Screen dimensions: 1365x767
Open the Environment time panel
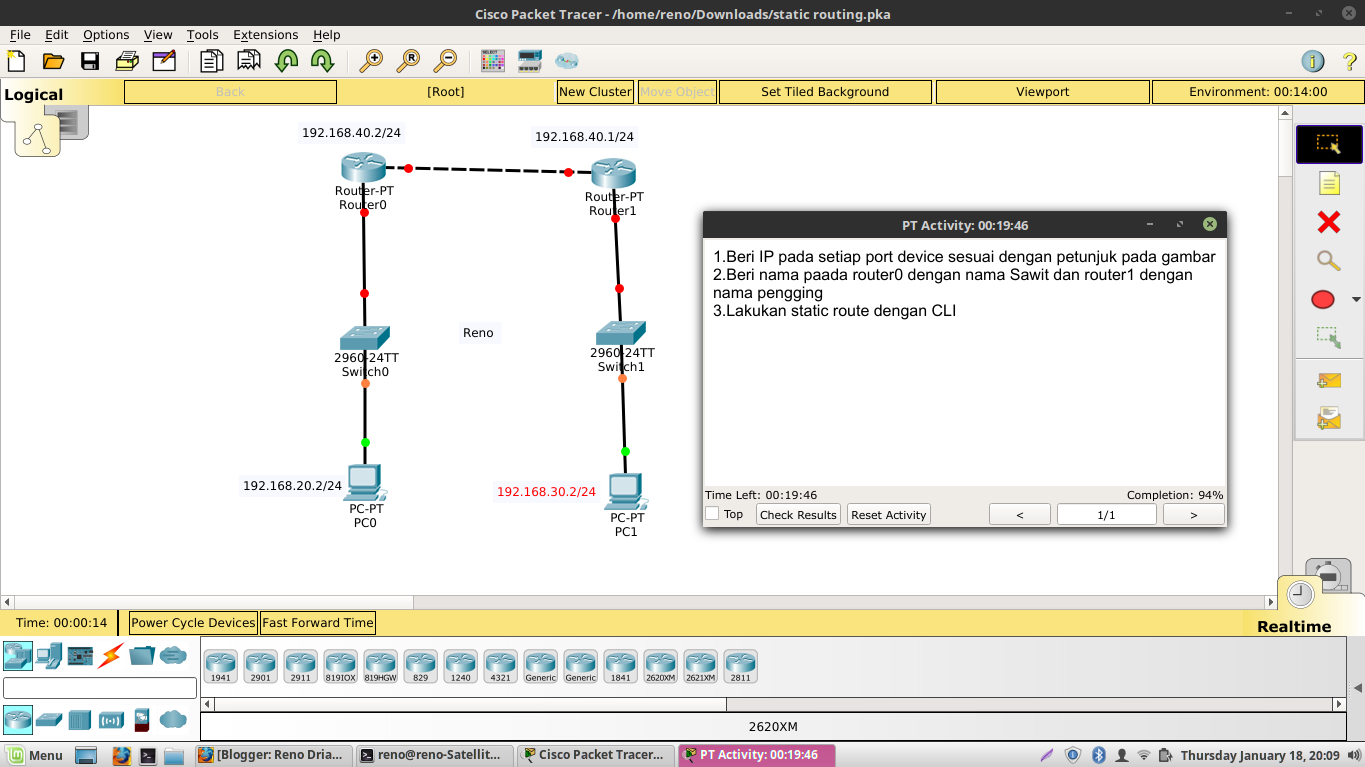(x=1257, y=91)
